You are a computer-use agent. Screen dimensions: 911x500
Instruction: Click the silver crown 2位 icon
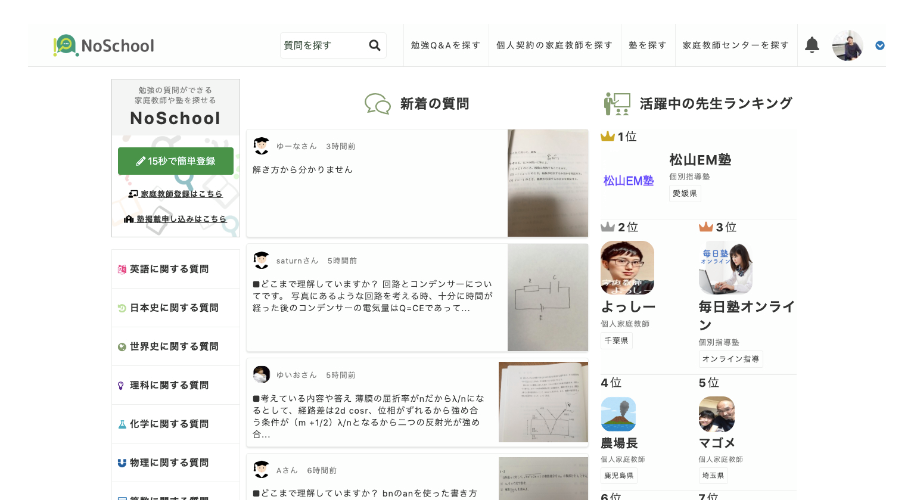coord(608,226)
